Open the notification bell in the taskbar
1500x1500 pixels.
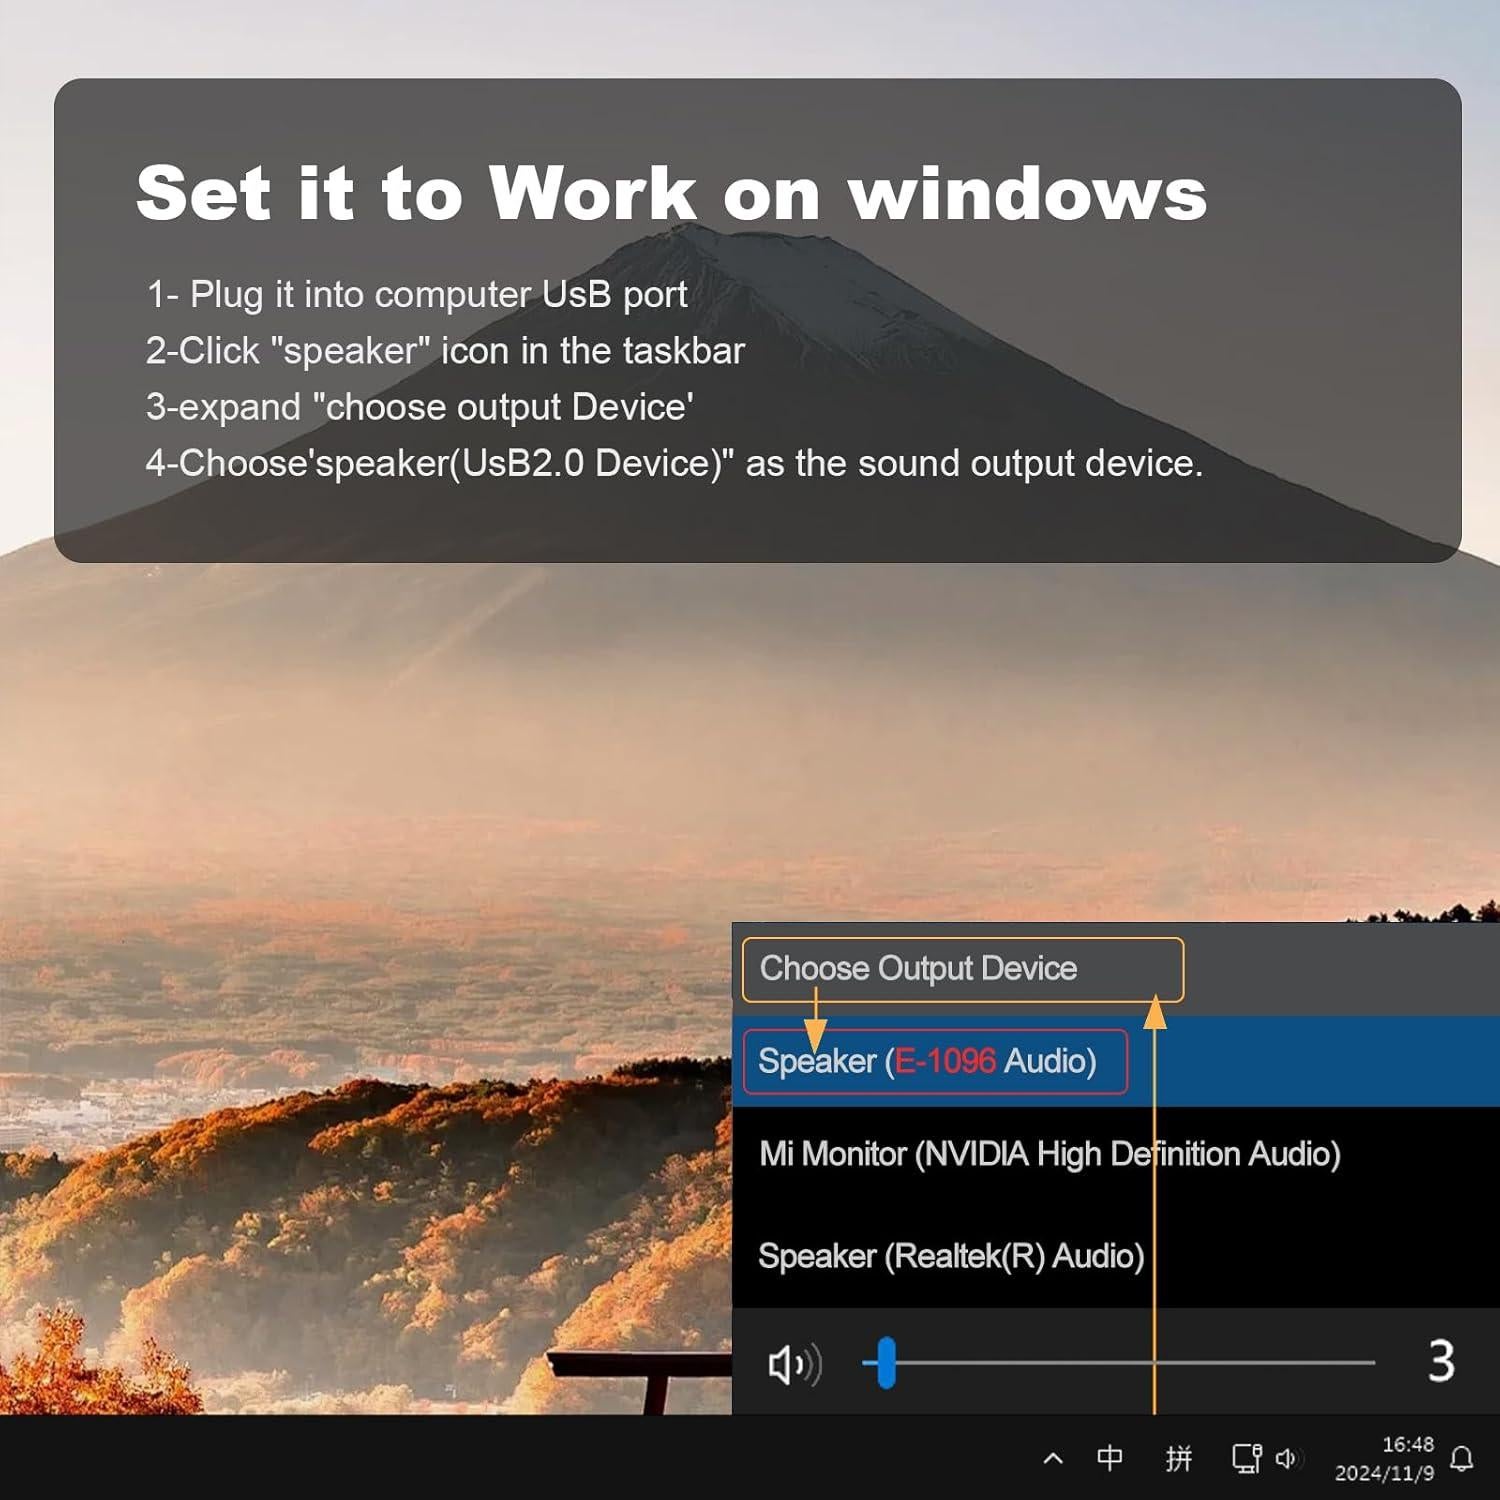1461,1459
